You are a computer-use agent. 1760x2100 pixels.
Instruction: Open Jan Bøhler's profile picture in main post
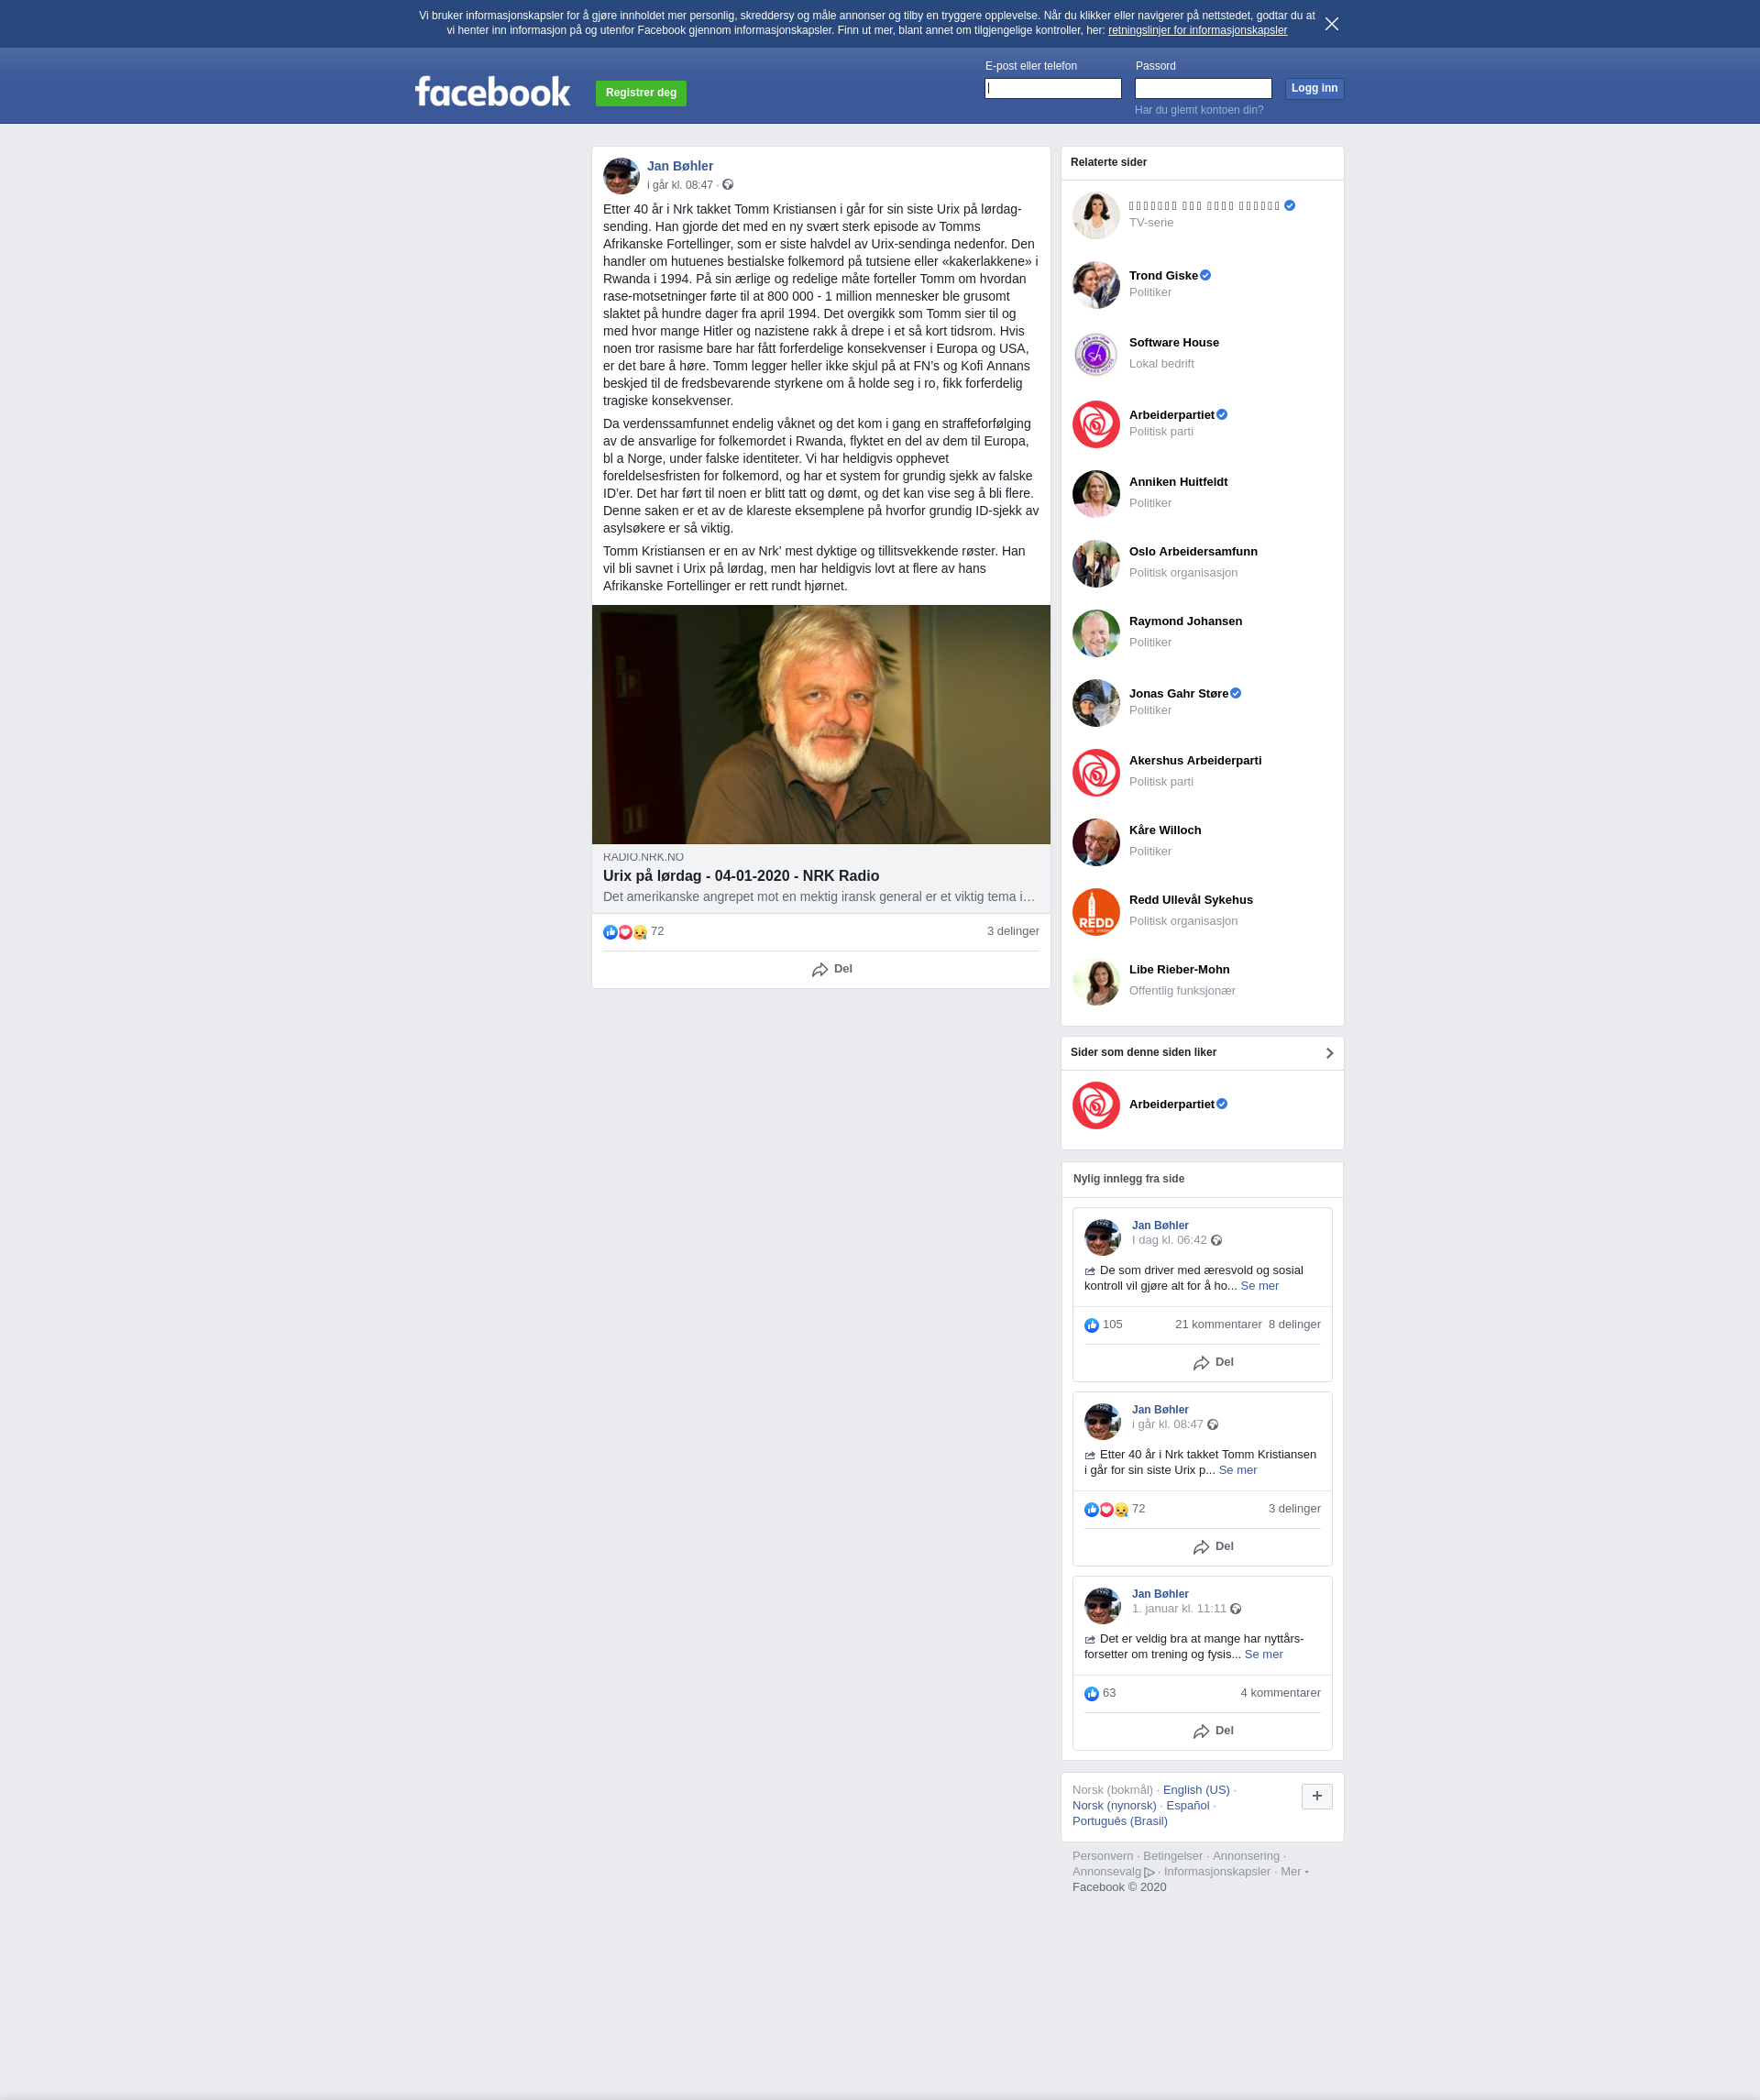[x=621, y=175]
